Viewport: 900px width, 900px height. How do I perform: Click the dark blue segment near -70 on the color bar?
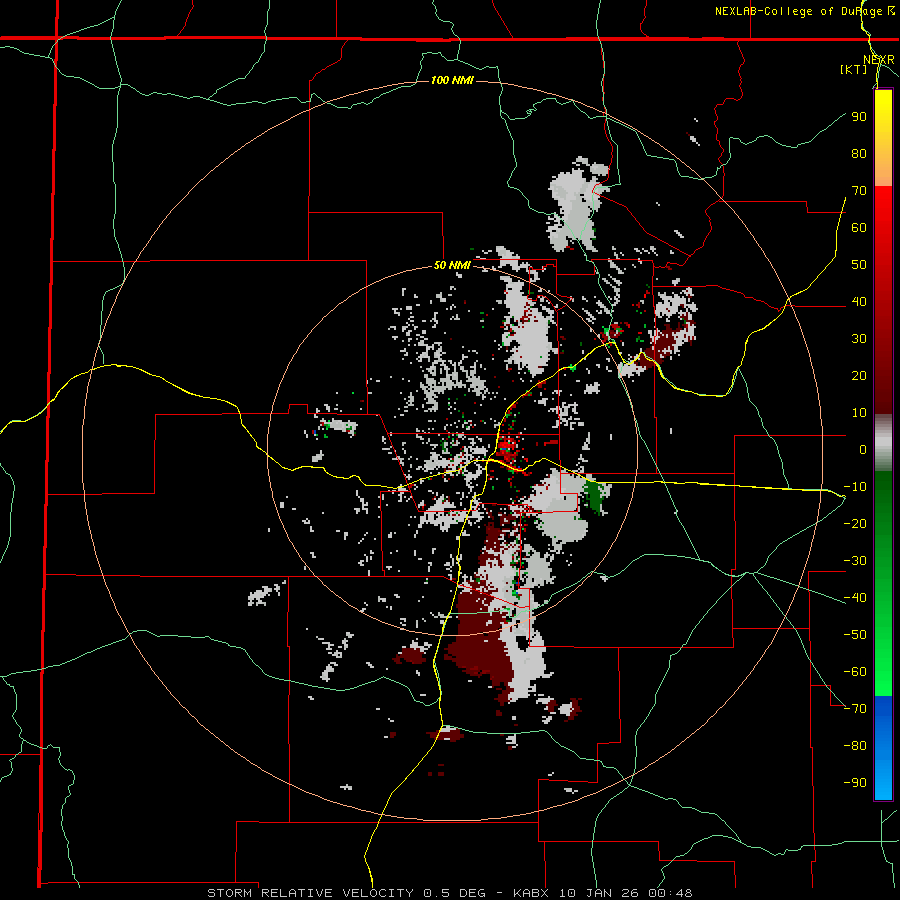pyautogui.click(x=883, y=712)
